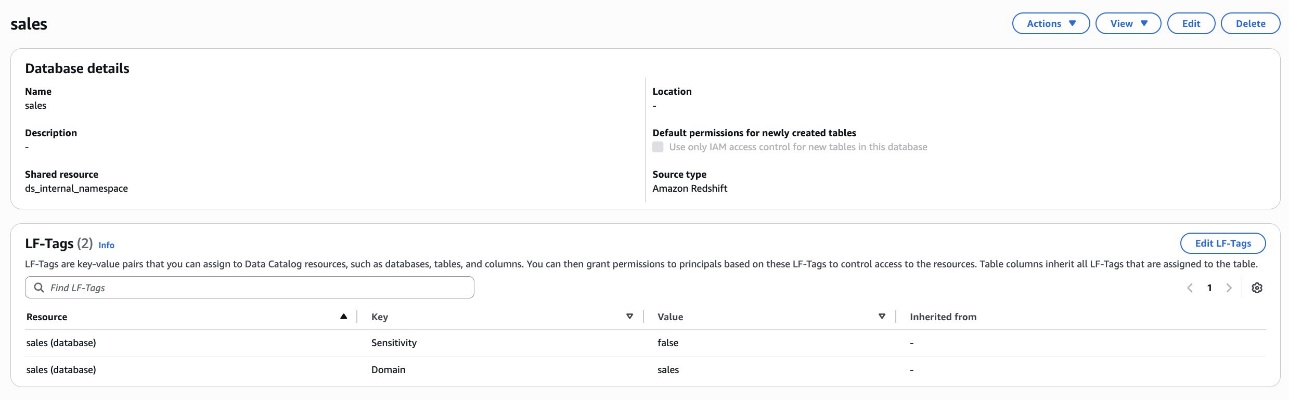The image size is (1289, 400).
Task: Select the Domain tag row
Action: click(x=645, y=369)
